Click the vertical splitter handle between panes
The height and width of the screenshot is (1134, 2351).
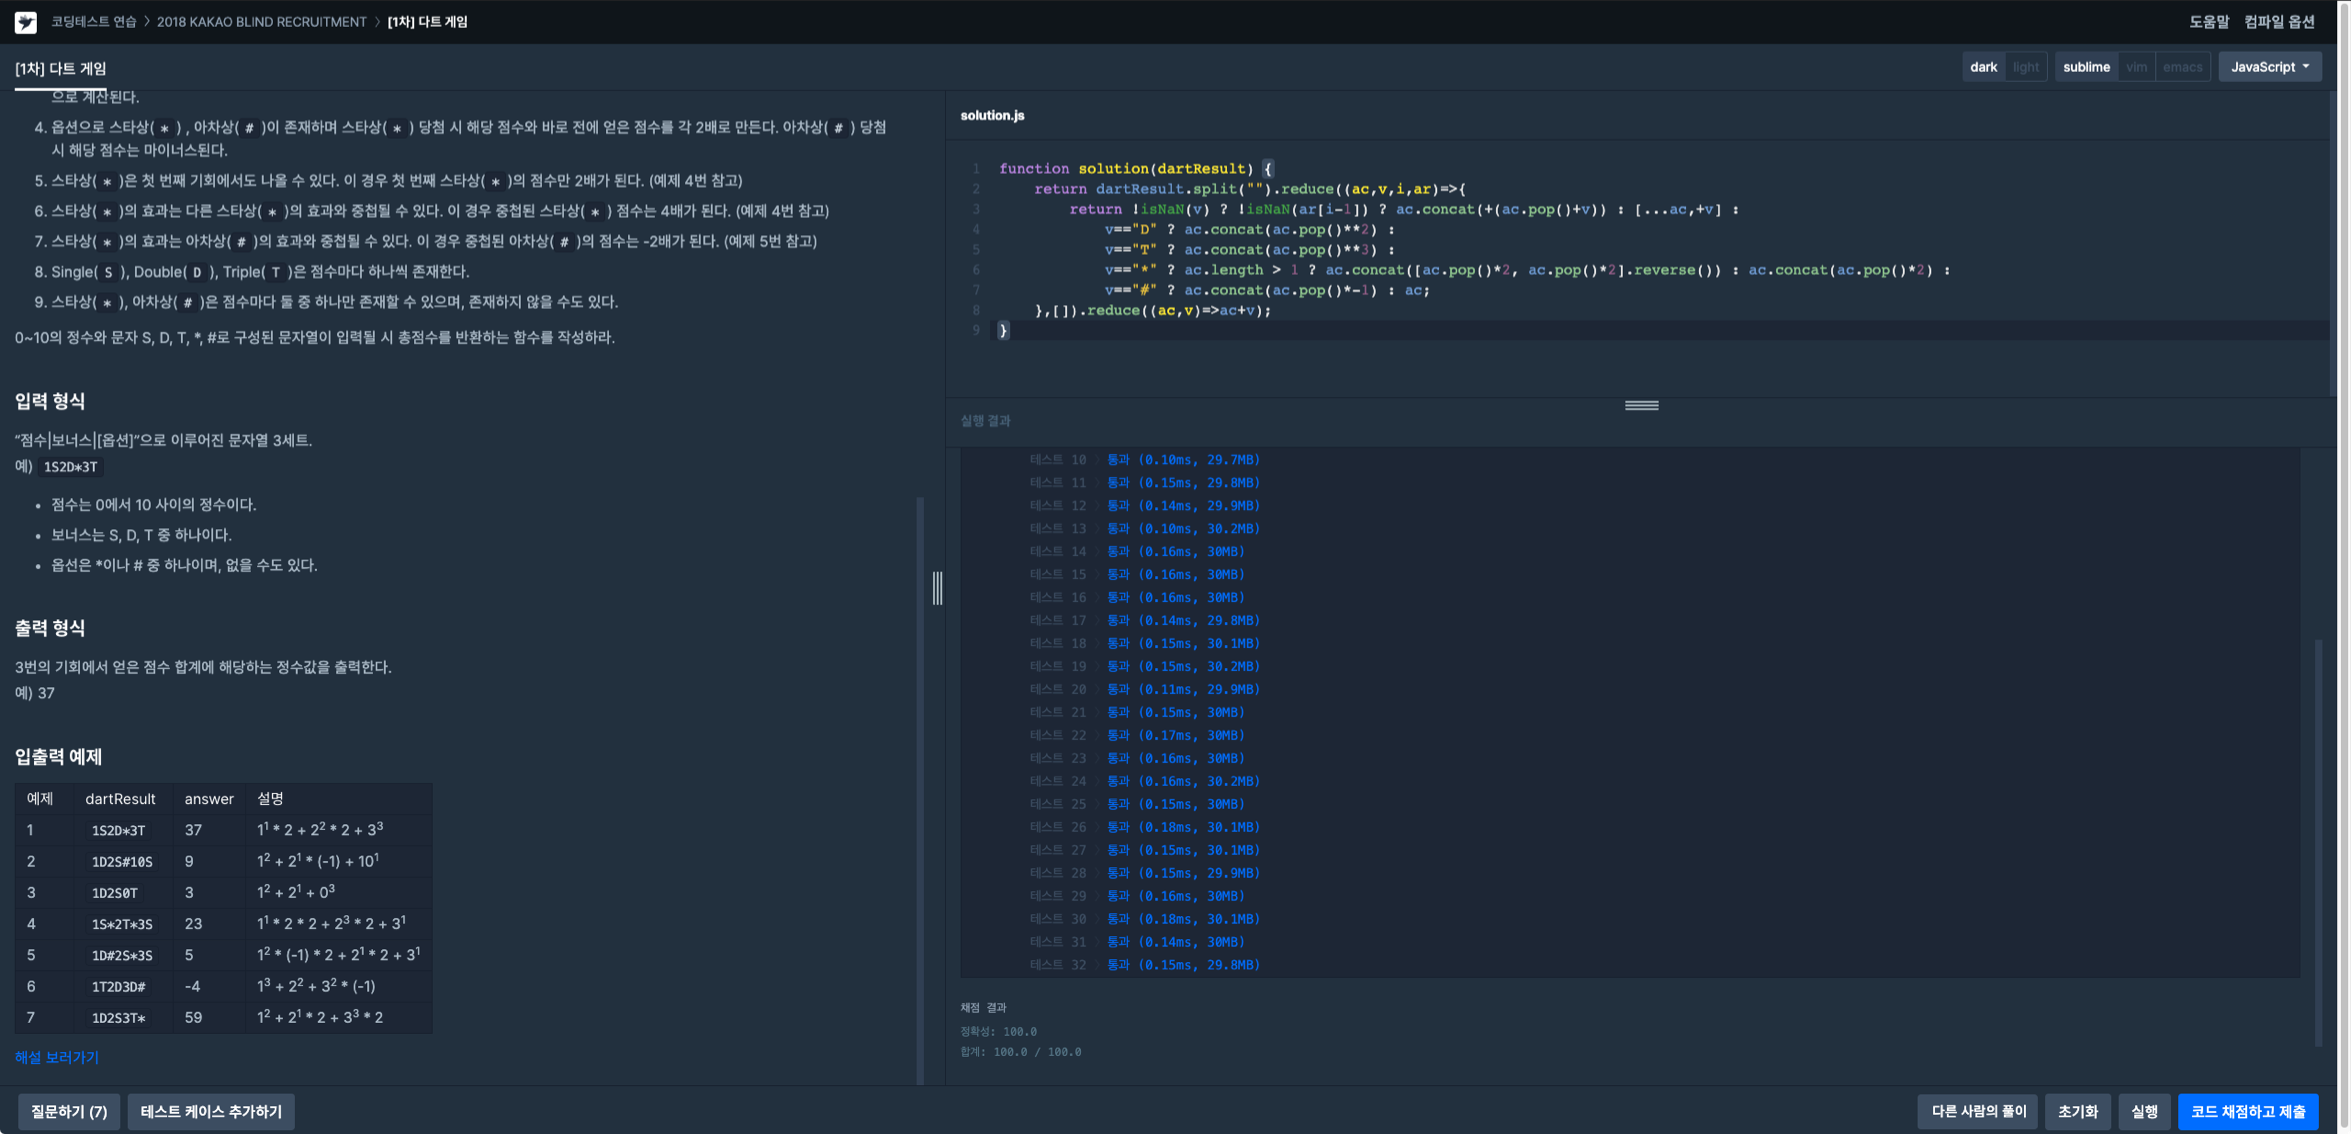click(937, 588)
